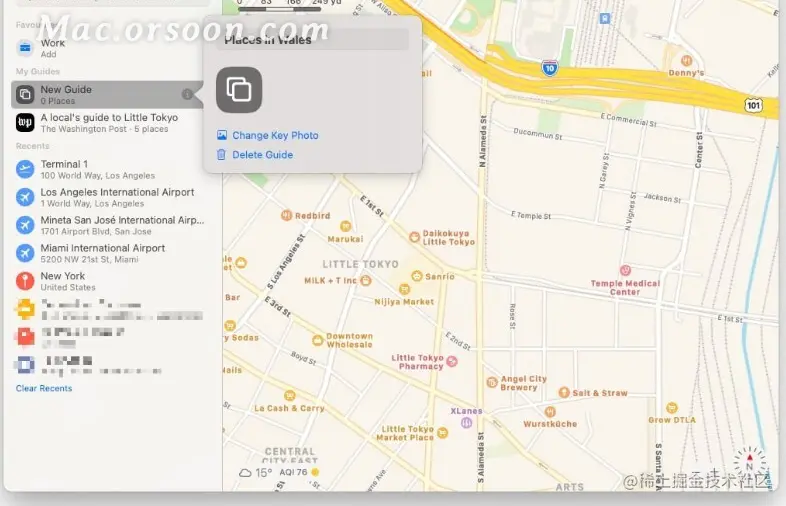Choose Delete Guide
This screenshot has height=506, width=786.
pyautogui.click(x=255, y=155)
